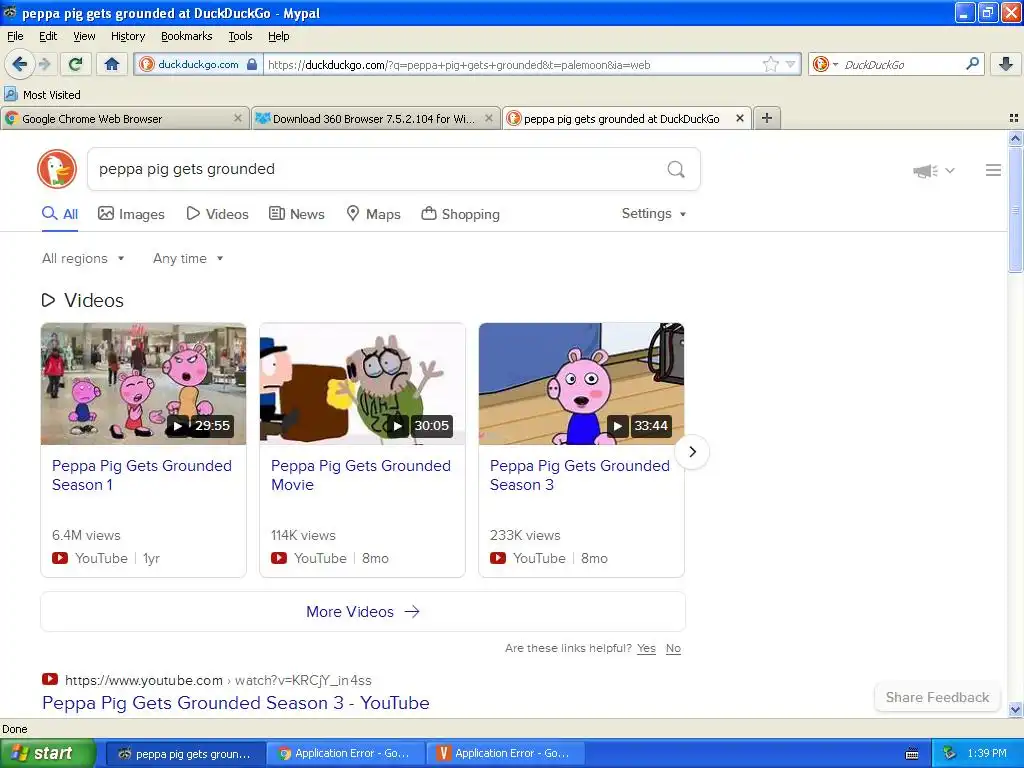The height and width of the screenshot is (768, 1024).
Task: Click the vertical scrollbar down arrow
Action: 1015,710
